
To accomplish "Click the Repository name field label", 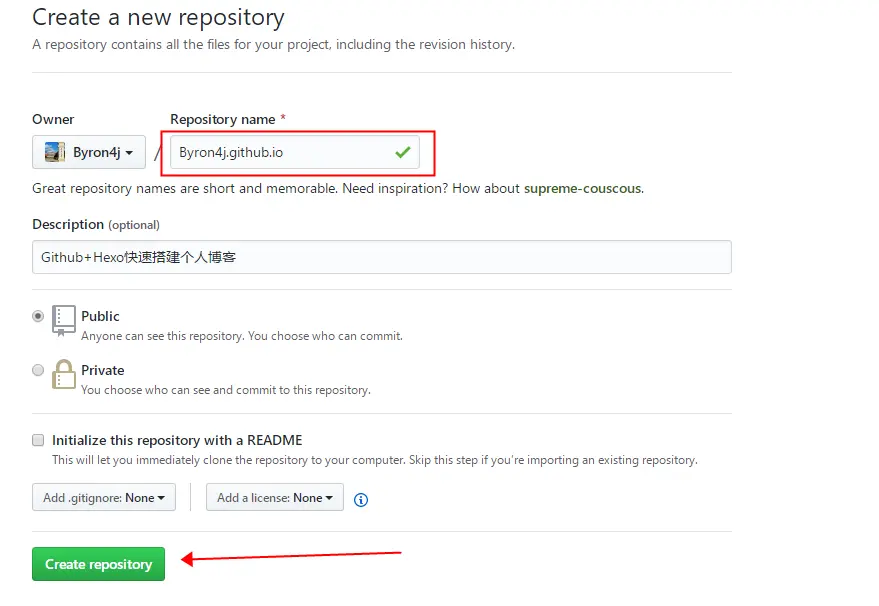I will click(223, 119).
